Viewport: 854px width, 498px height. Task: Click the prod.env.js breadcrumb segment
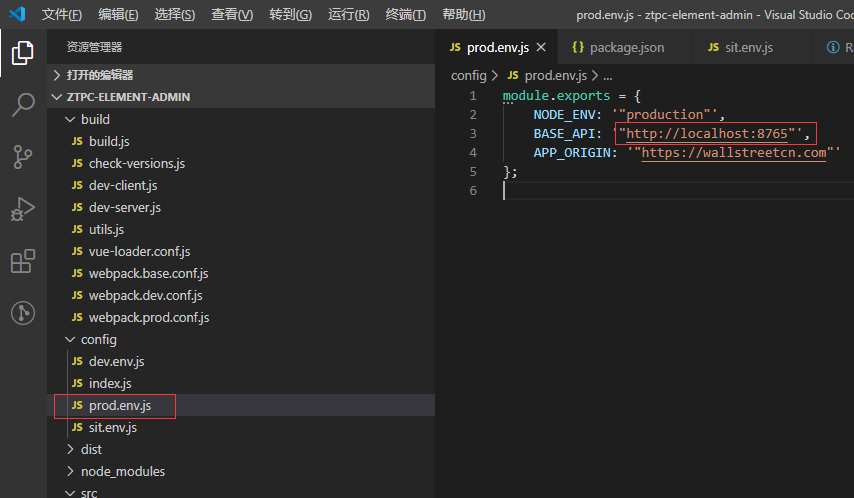[556, 75]
